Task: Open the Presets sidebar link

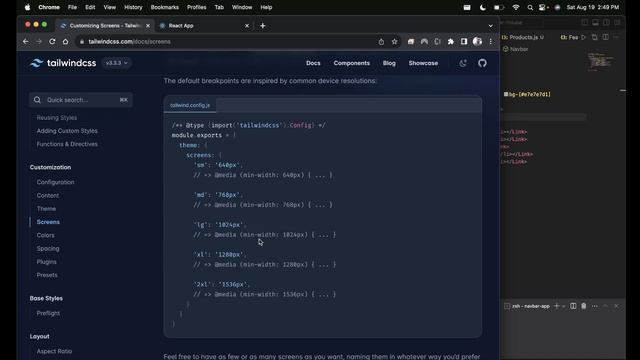Action: [x=47, y=275]
